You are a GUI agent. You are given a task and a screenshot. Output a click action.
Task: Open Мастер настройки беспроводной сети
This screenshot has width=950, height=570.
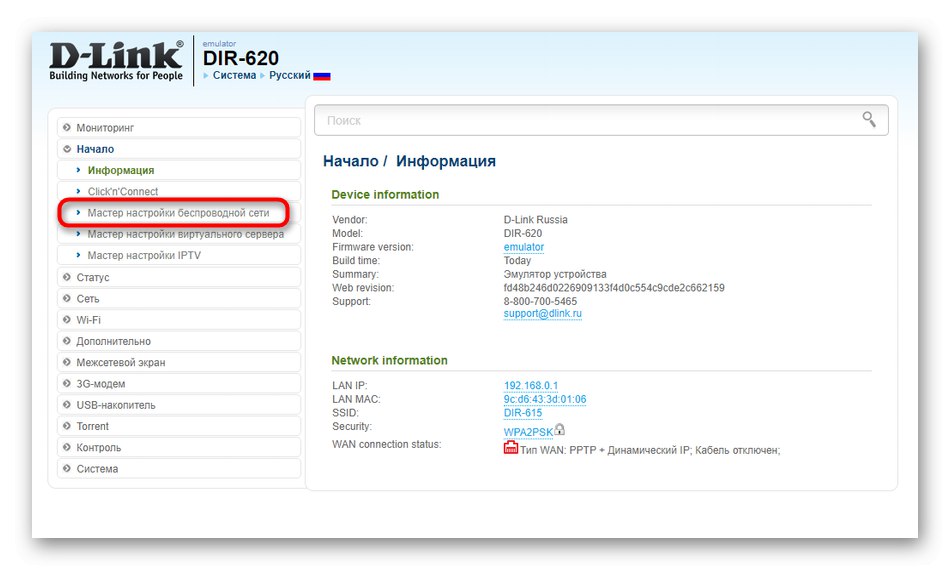point(178,213)
